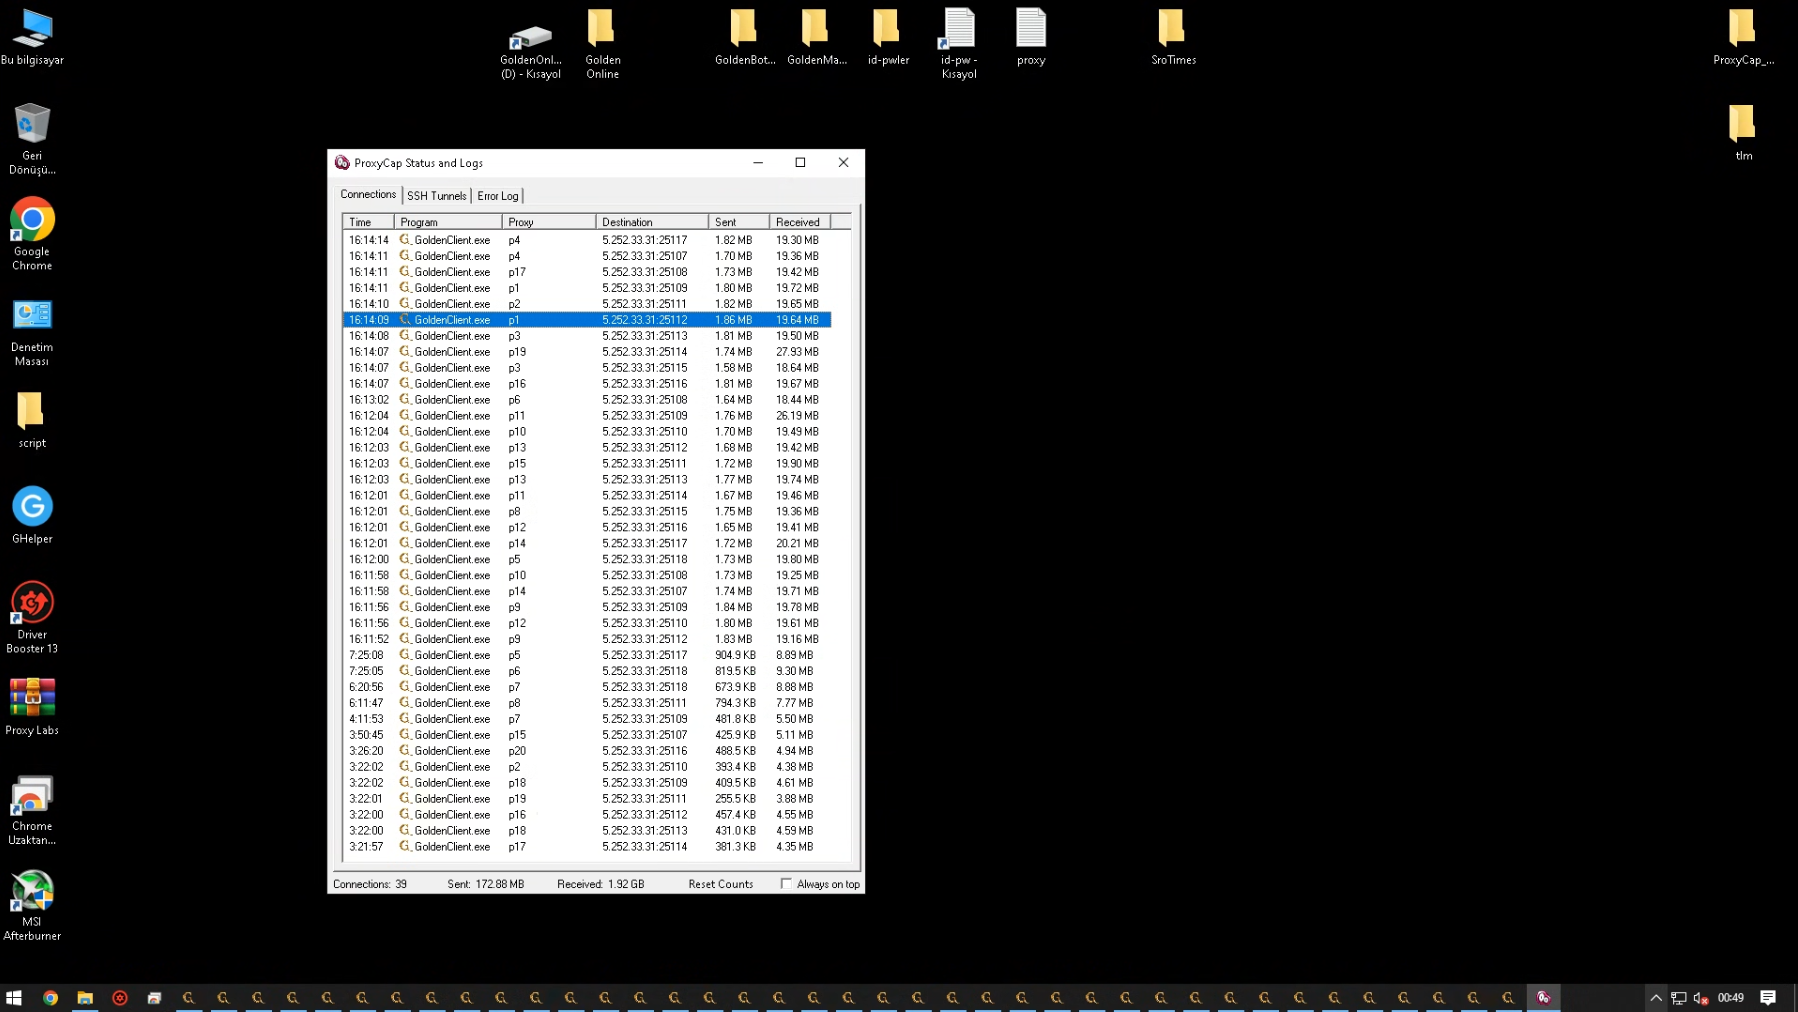Click the Reset Counts button
This screenshot has width=1798, height=1012.
(x=721, y=884)
